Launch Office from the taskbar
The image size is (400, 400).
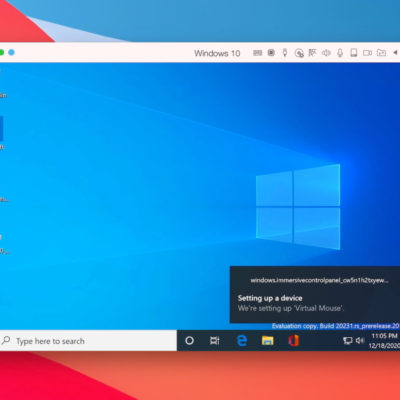(294, 341)
